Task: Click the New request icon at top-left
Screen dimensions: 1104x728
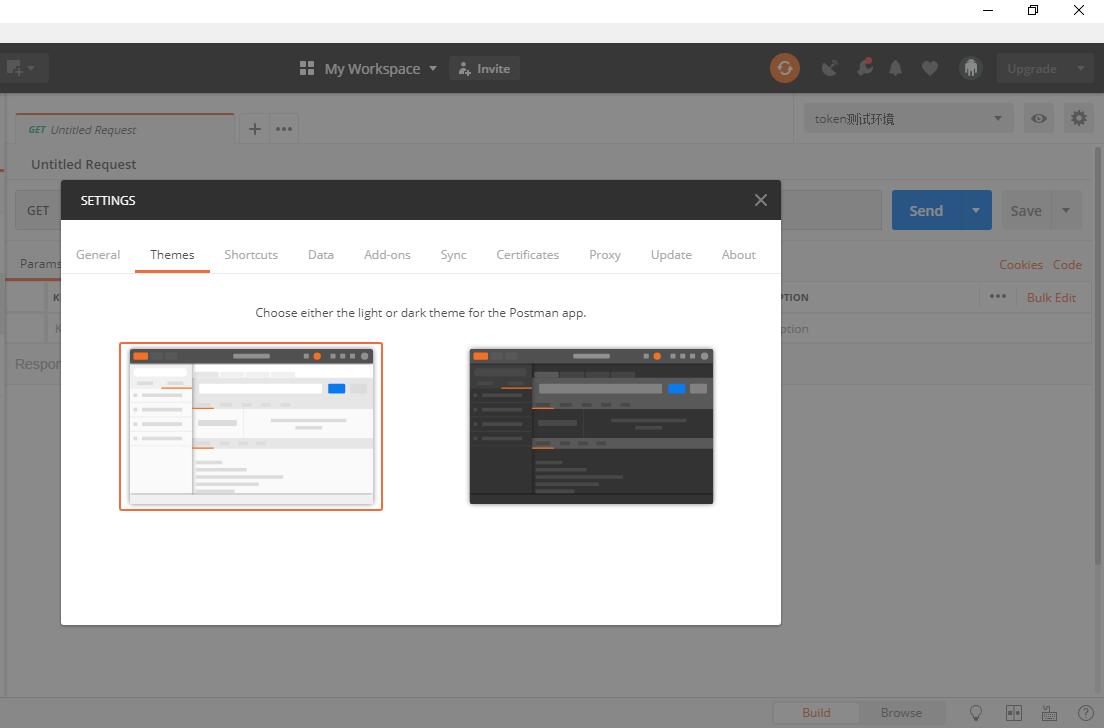Action: click(14, 68)
